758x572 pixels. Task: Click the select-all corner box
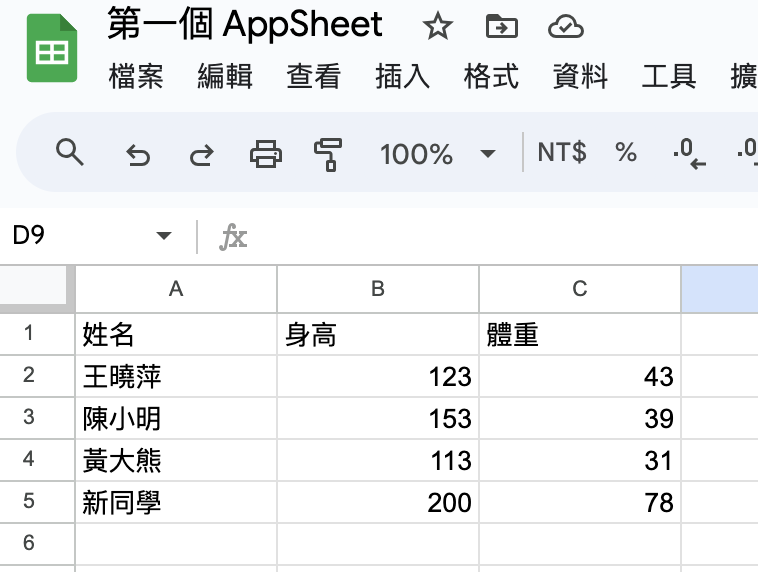click(x=37, y=289)
